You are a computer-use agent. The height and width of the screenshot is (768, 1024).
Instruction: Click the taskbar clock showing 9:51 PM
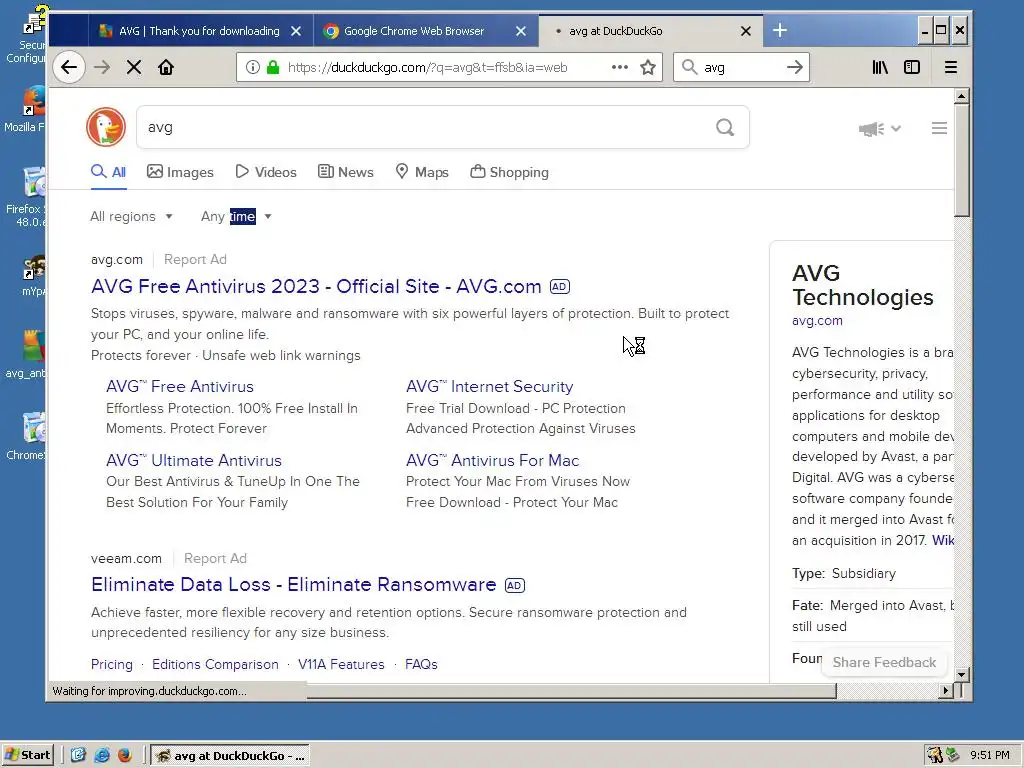point(989,755)
